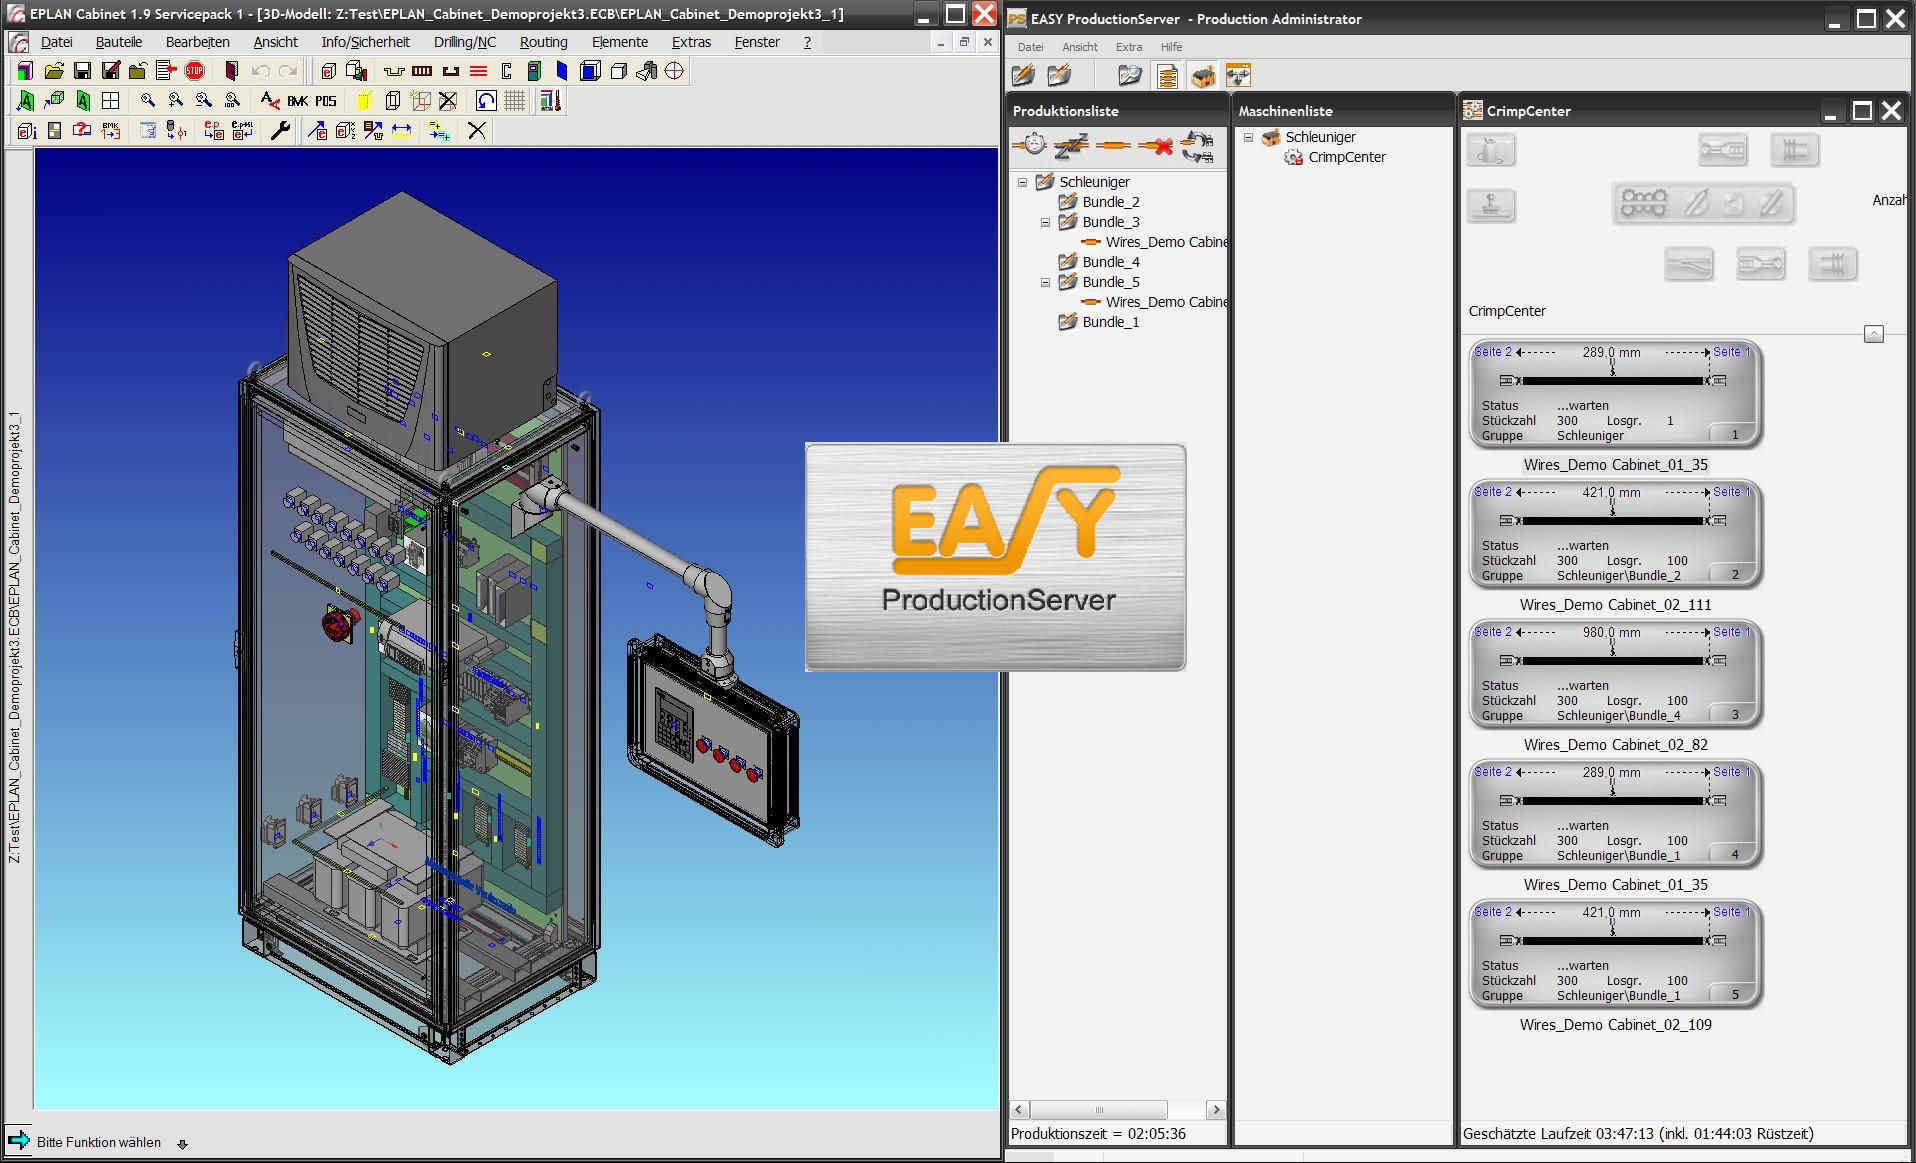Select the Wires_Demo Cabinet_02_111 job card
The height and width of the screenshot is (1163, 1916).
point(1614,535)
